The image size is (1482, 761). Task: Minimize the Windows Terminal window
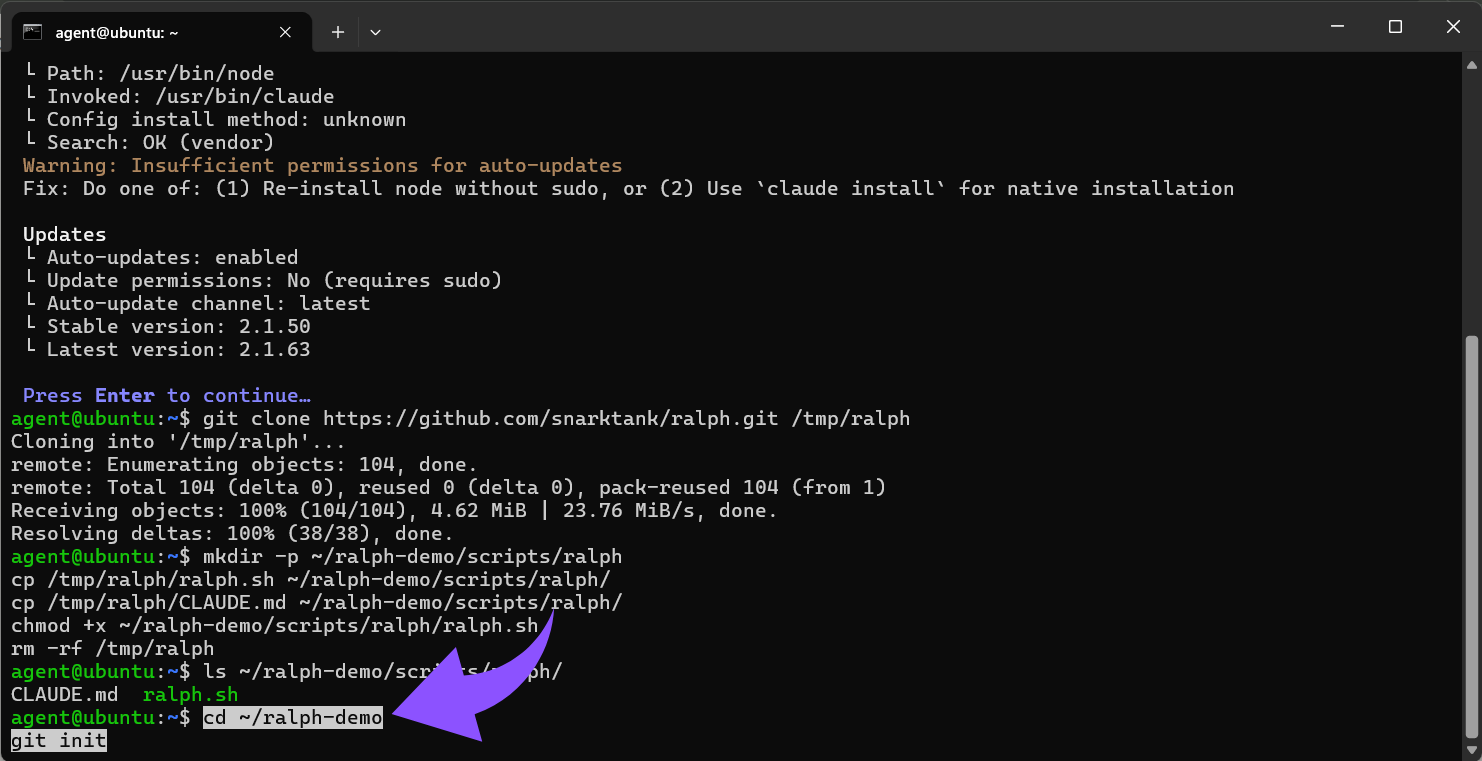point(1336,27)
